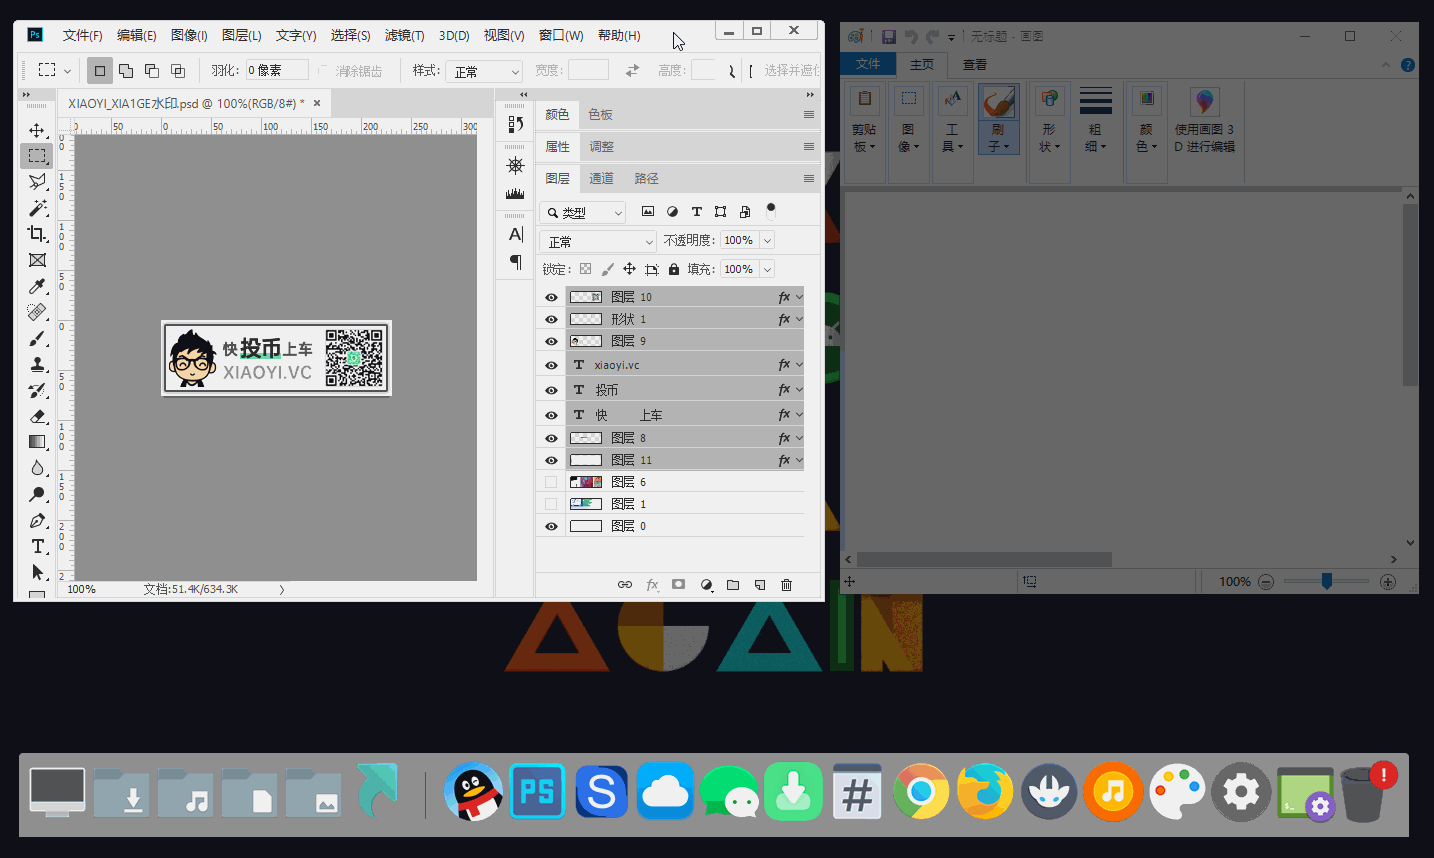This screenshot has height=858, width=1434.
Task: Select the Healing Brush tool
Action: 37,312
